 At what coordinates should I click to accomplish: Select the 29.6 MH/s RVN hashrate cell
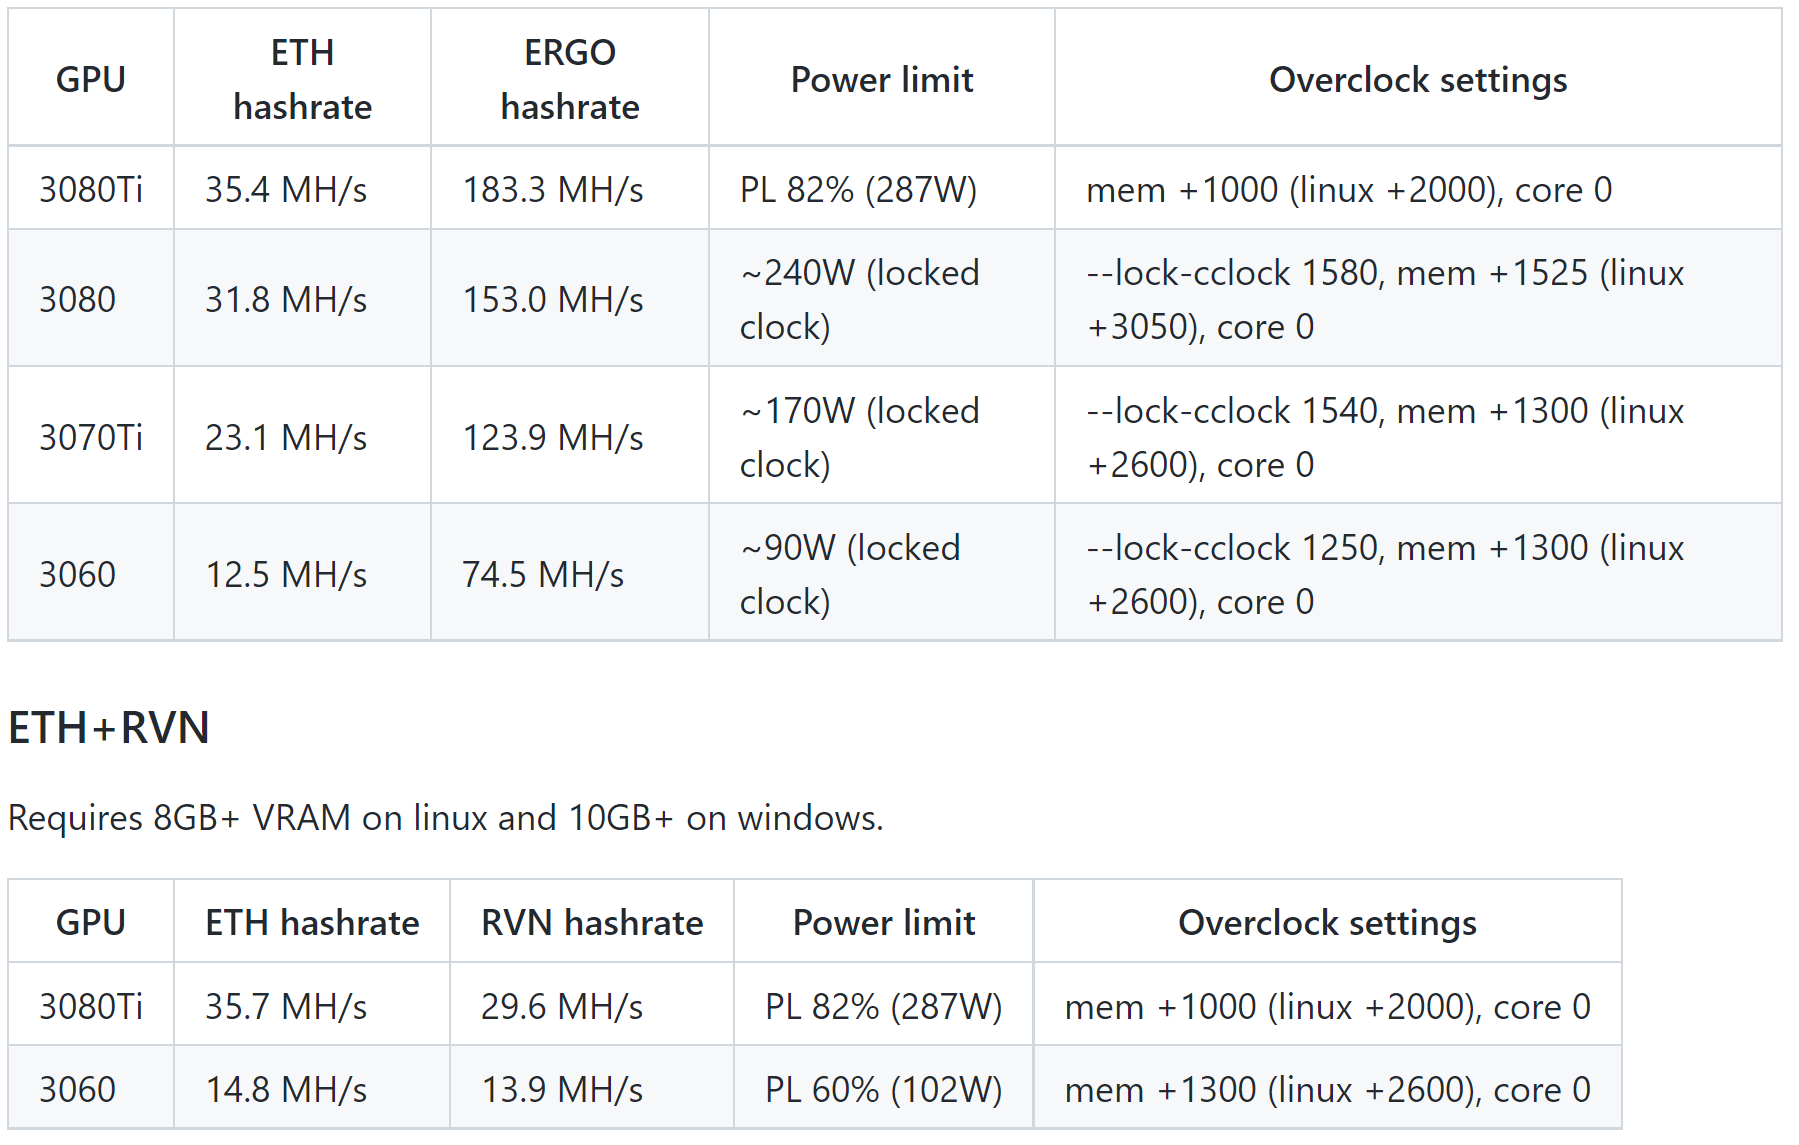592,1006
